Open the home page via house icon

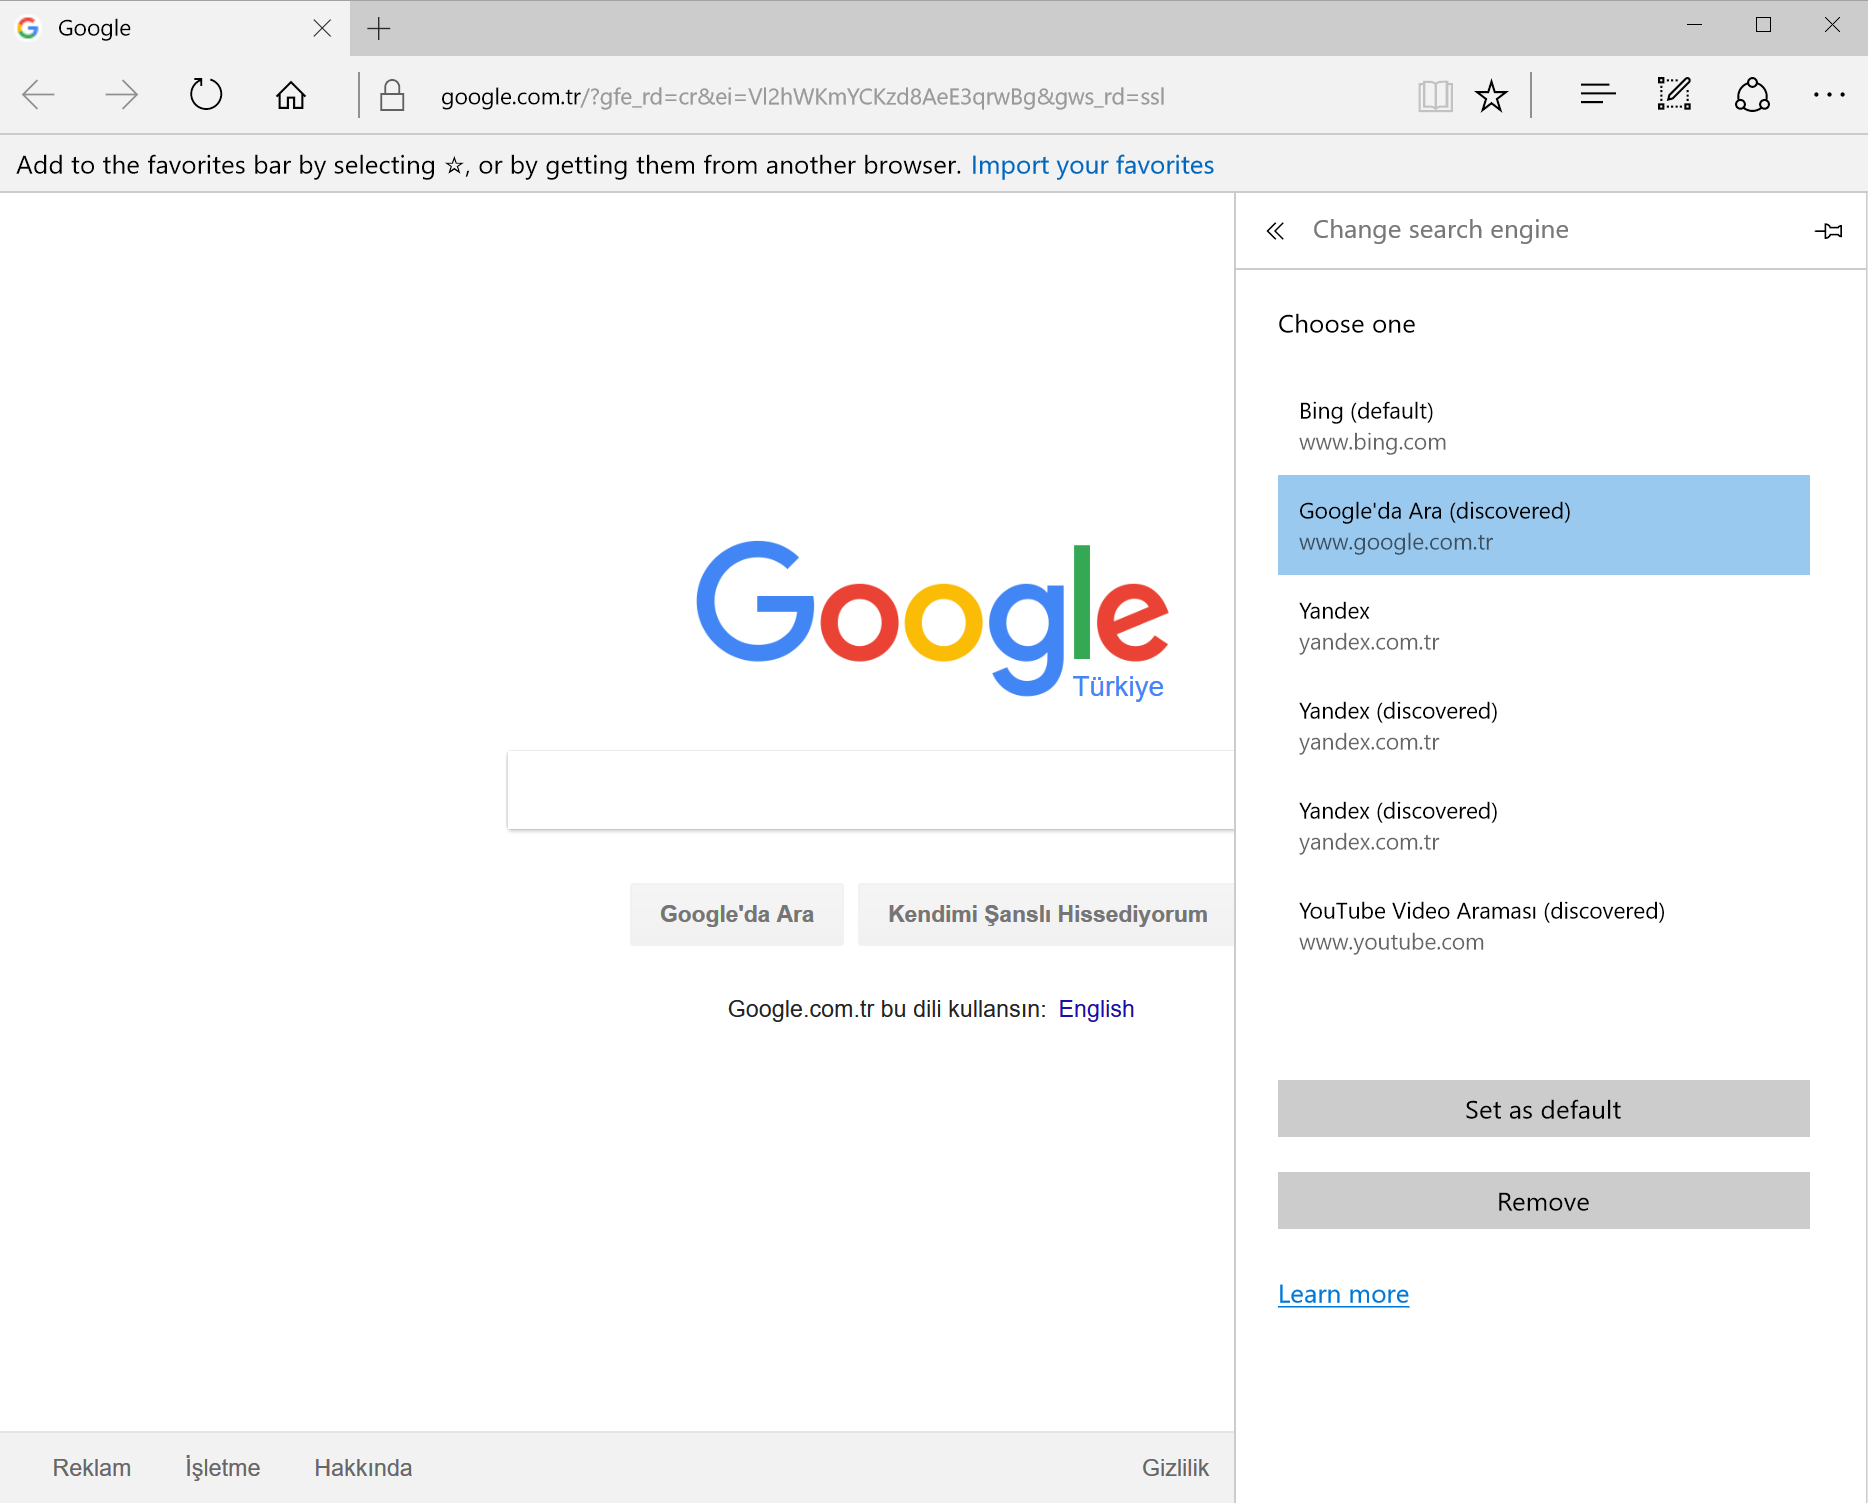click(291, 96)
